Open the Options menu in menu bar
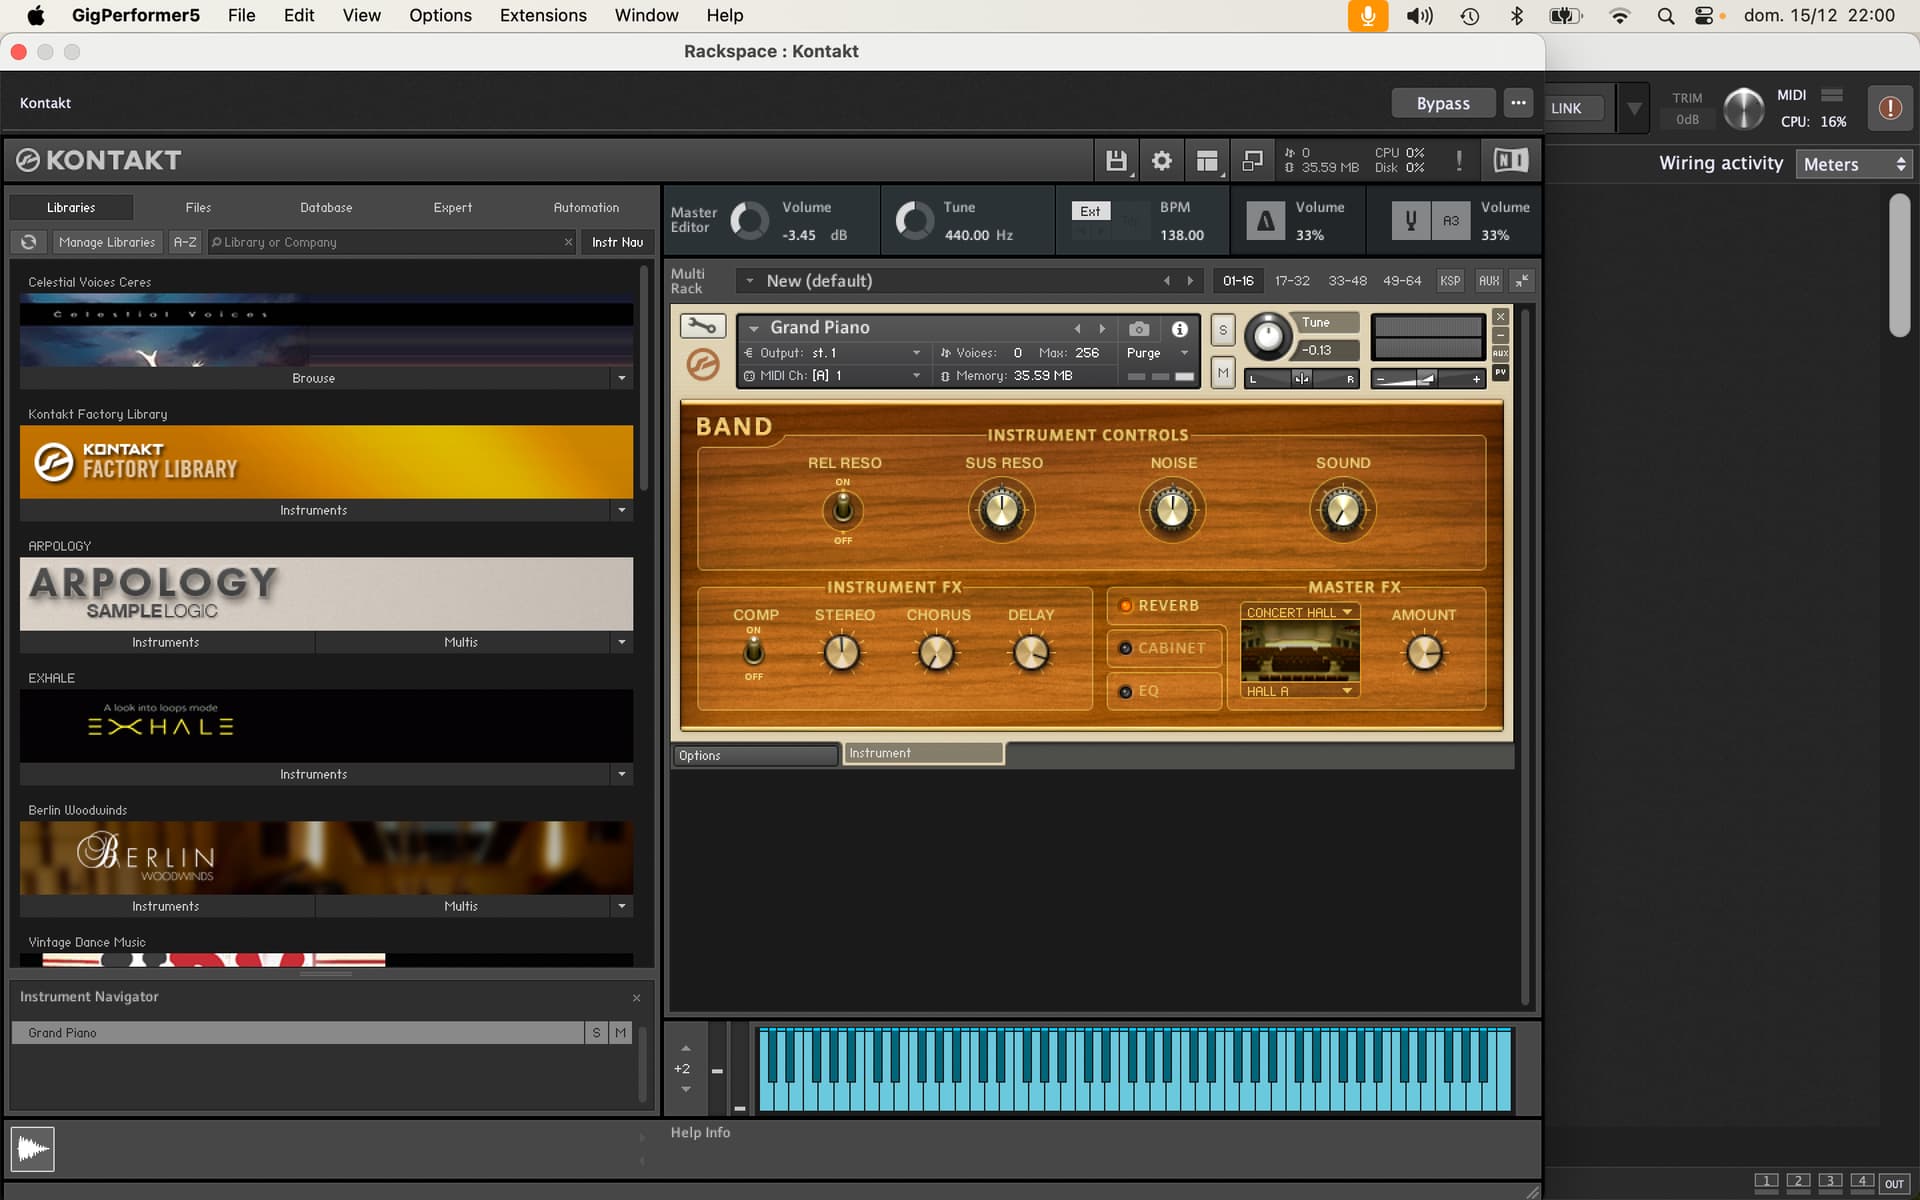 point(440,16)
